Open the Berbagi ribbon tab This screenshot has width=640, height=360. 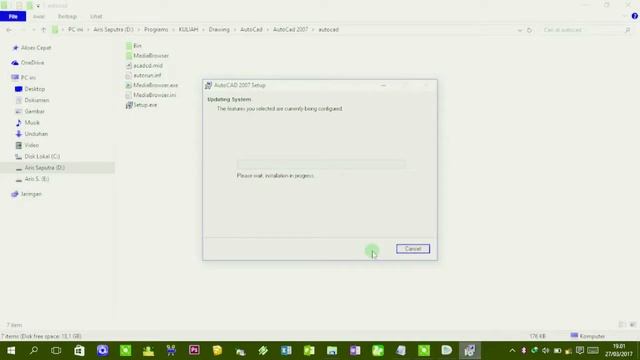[67, 16]
